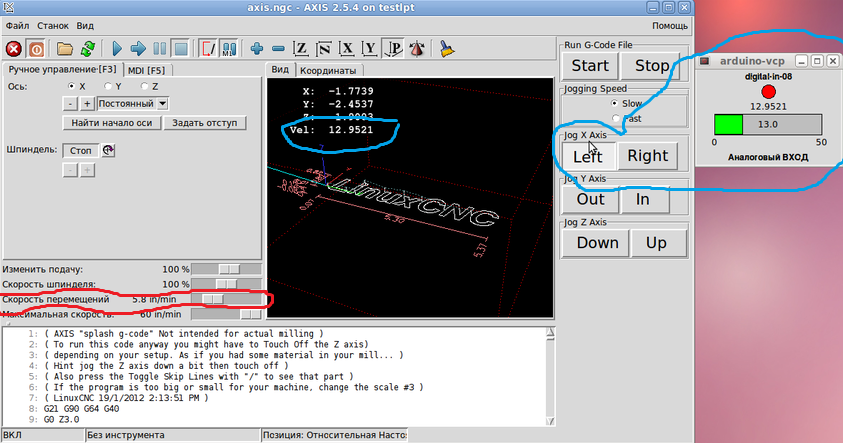Image resolution: width=843 pixels, height=443 pixels.
Task: Open the Станок menu
Action: (x=53, y=26)
